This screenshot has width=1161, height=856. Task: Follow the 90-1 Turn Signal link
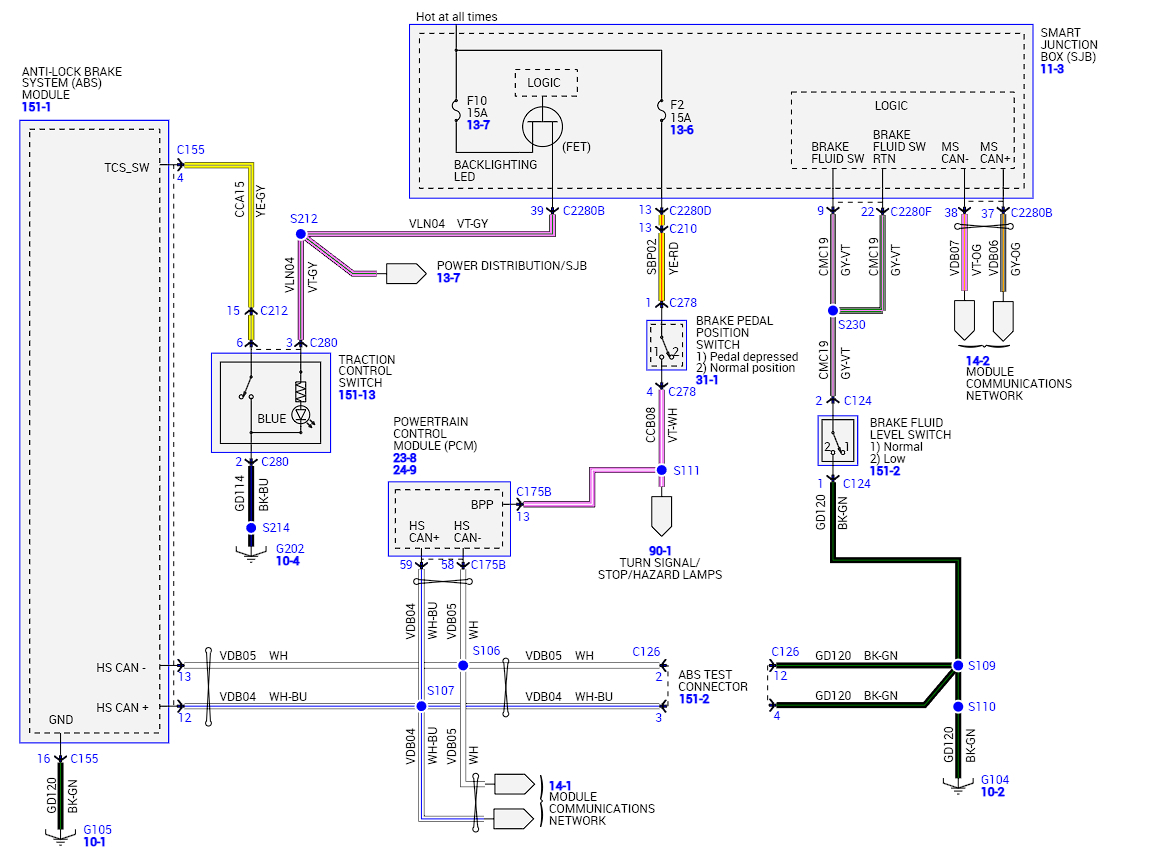(x=660, y=551)
